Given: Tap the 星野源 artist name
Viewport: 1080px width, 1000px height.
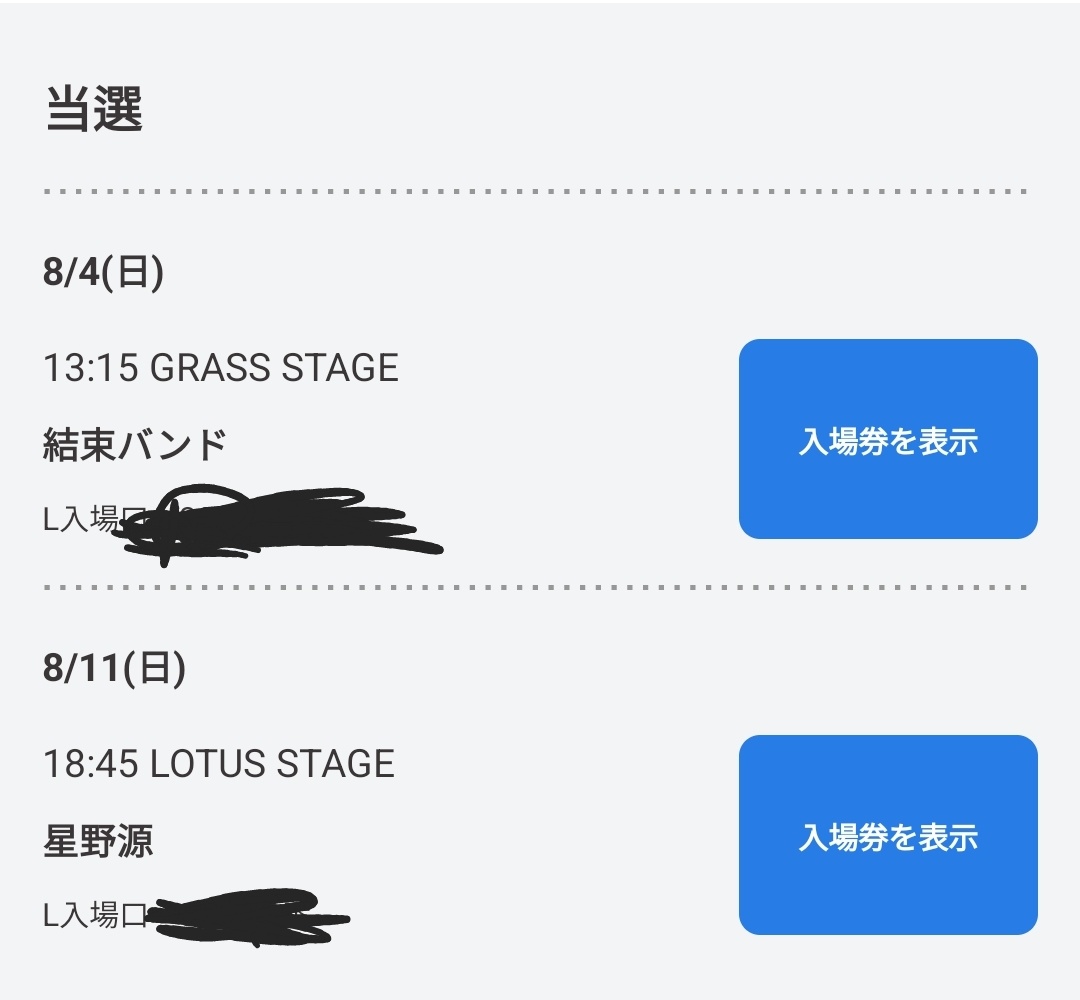Looking at the screenshot, I should pyautogui.click(x=98, y=841).
